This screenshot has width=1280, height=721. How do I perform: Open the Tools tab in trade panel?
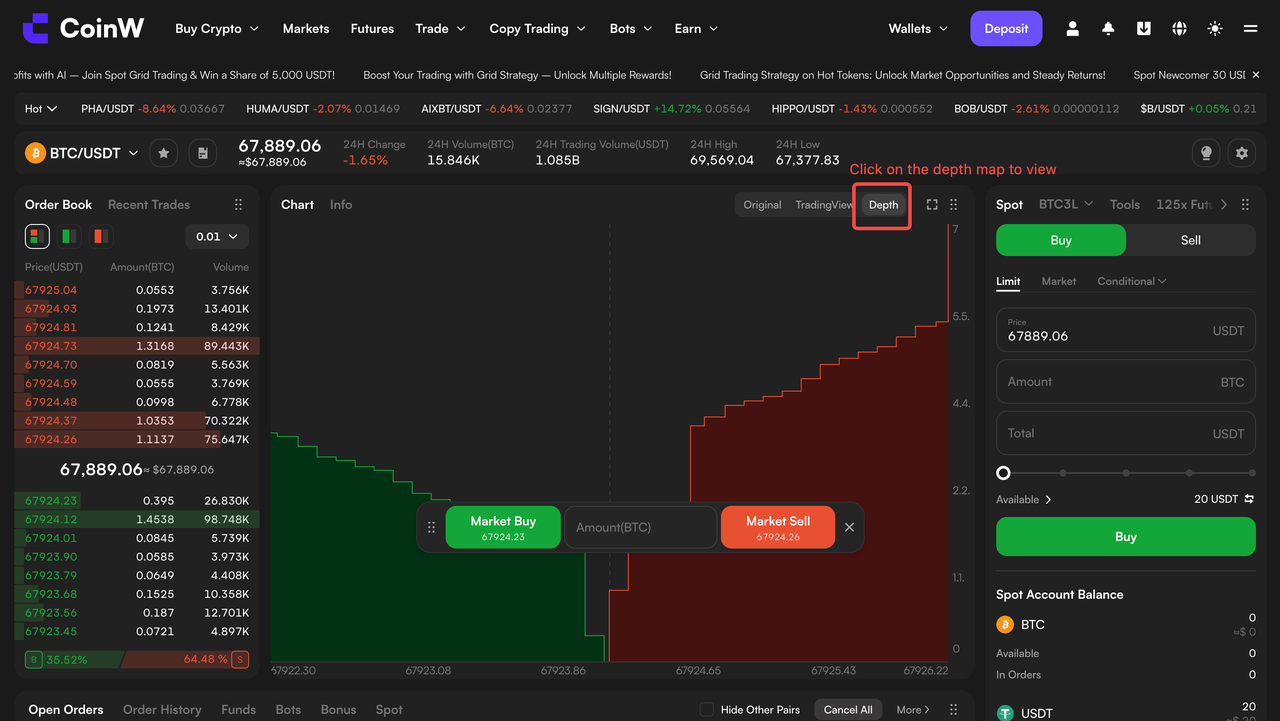1125,205
